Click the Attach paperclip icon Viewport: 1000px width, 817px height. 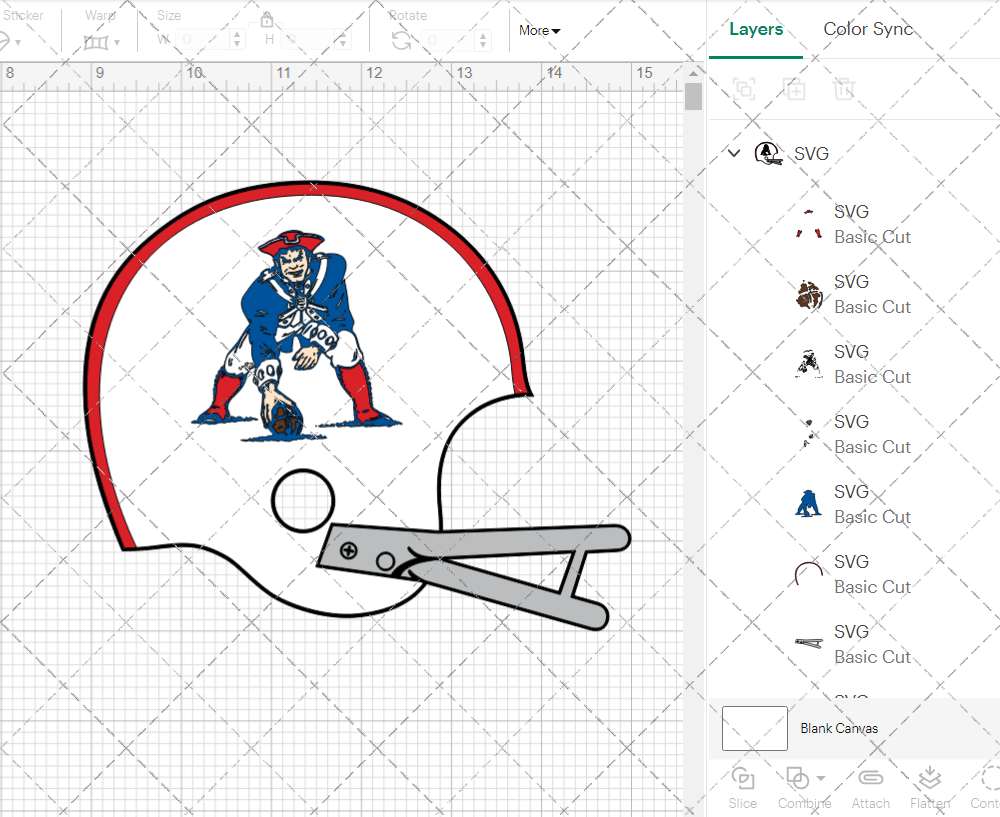870,778
